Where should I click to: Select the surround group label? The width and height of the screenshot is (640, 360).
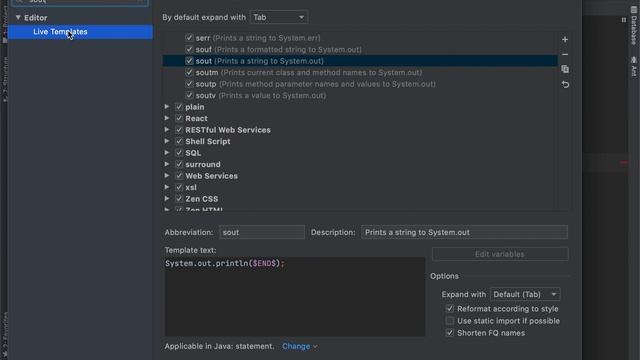(203, 164)
